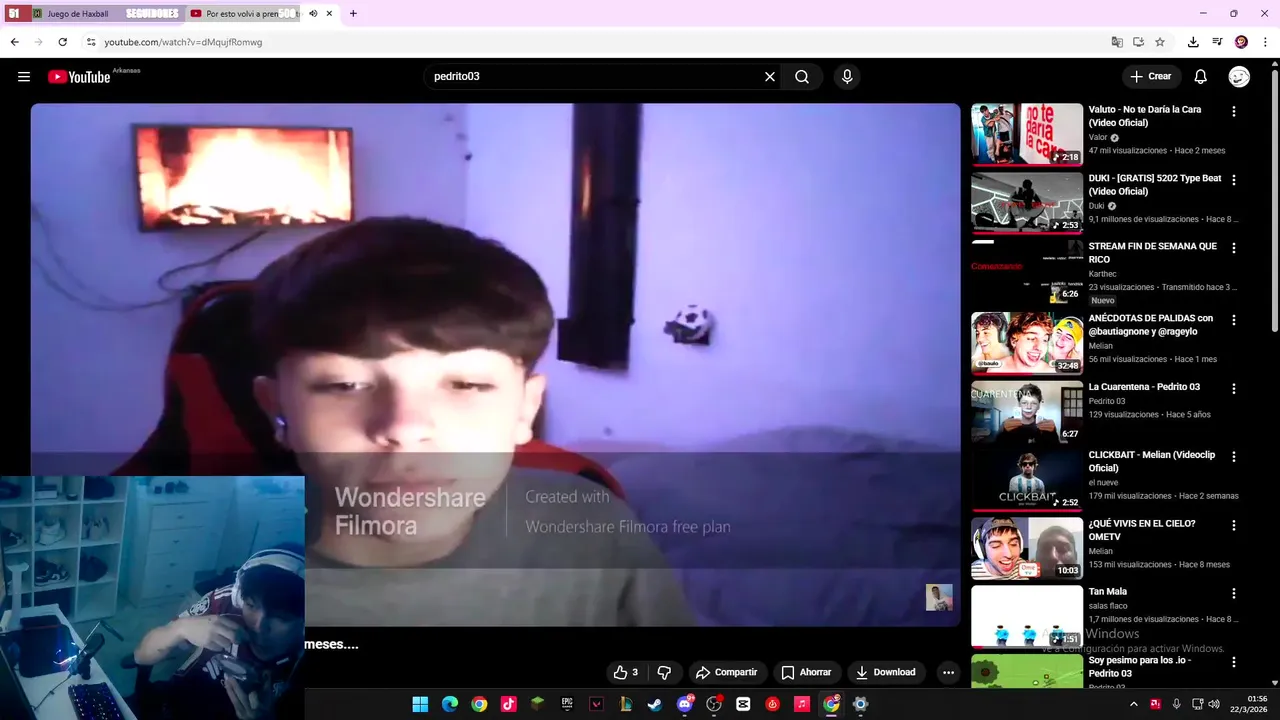This screenshot has height=720, width=1280.
Task: Like the video with thumbs up
Action: point(626,672)
